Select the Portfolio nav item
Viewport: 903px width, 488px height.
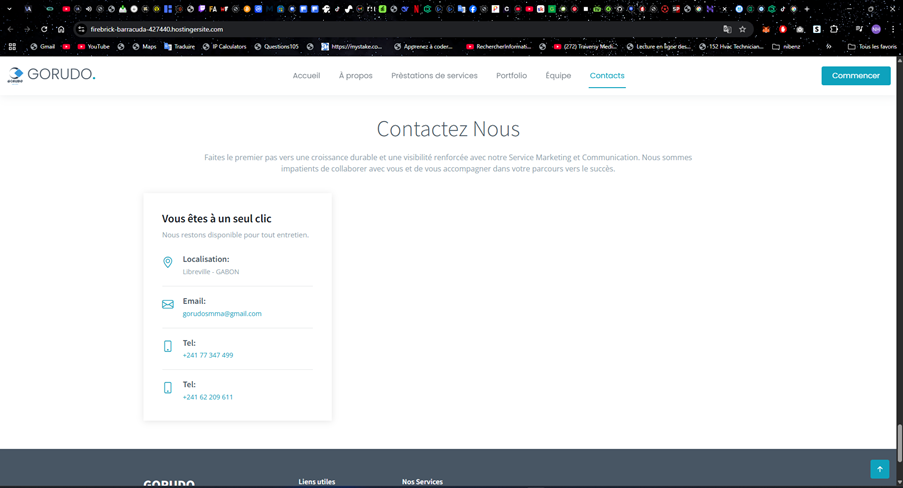coord(511,75)
